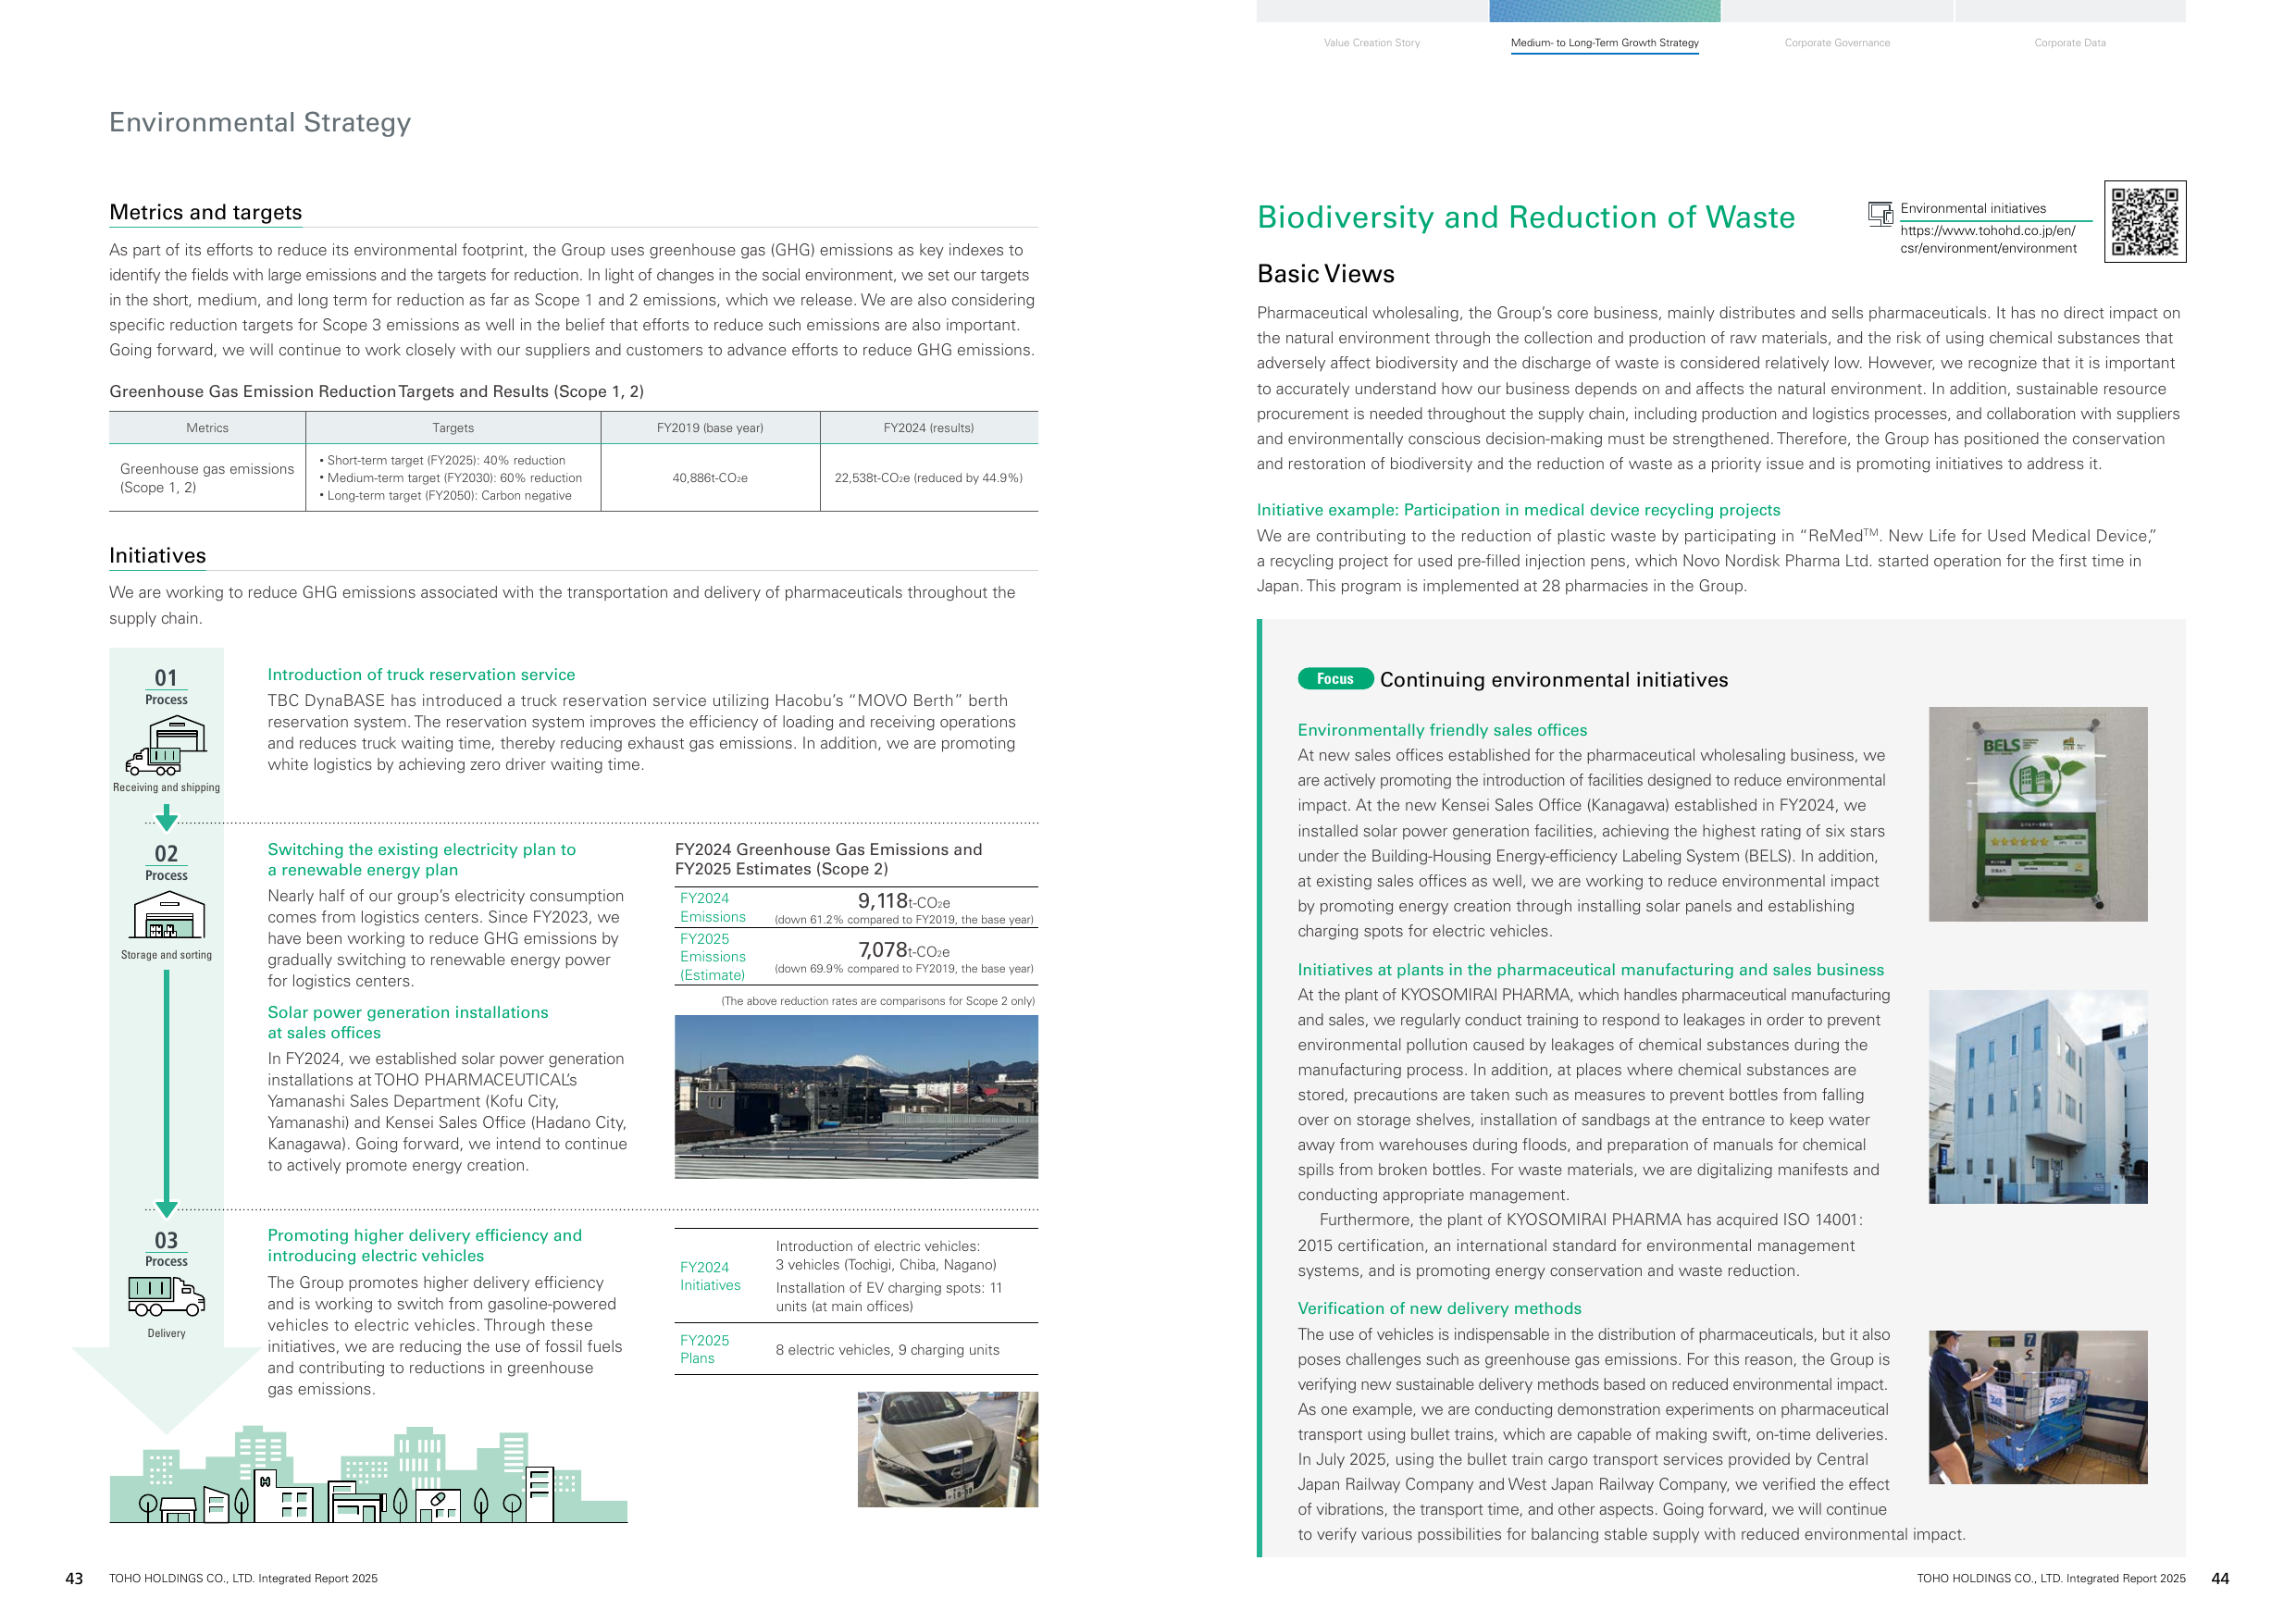Click the Environmental initiatives QR code

pyautogui.click(x=2144, y=221)
